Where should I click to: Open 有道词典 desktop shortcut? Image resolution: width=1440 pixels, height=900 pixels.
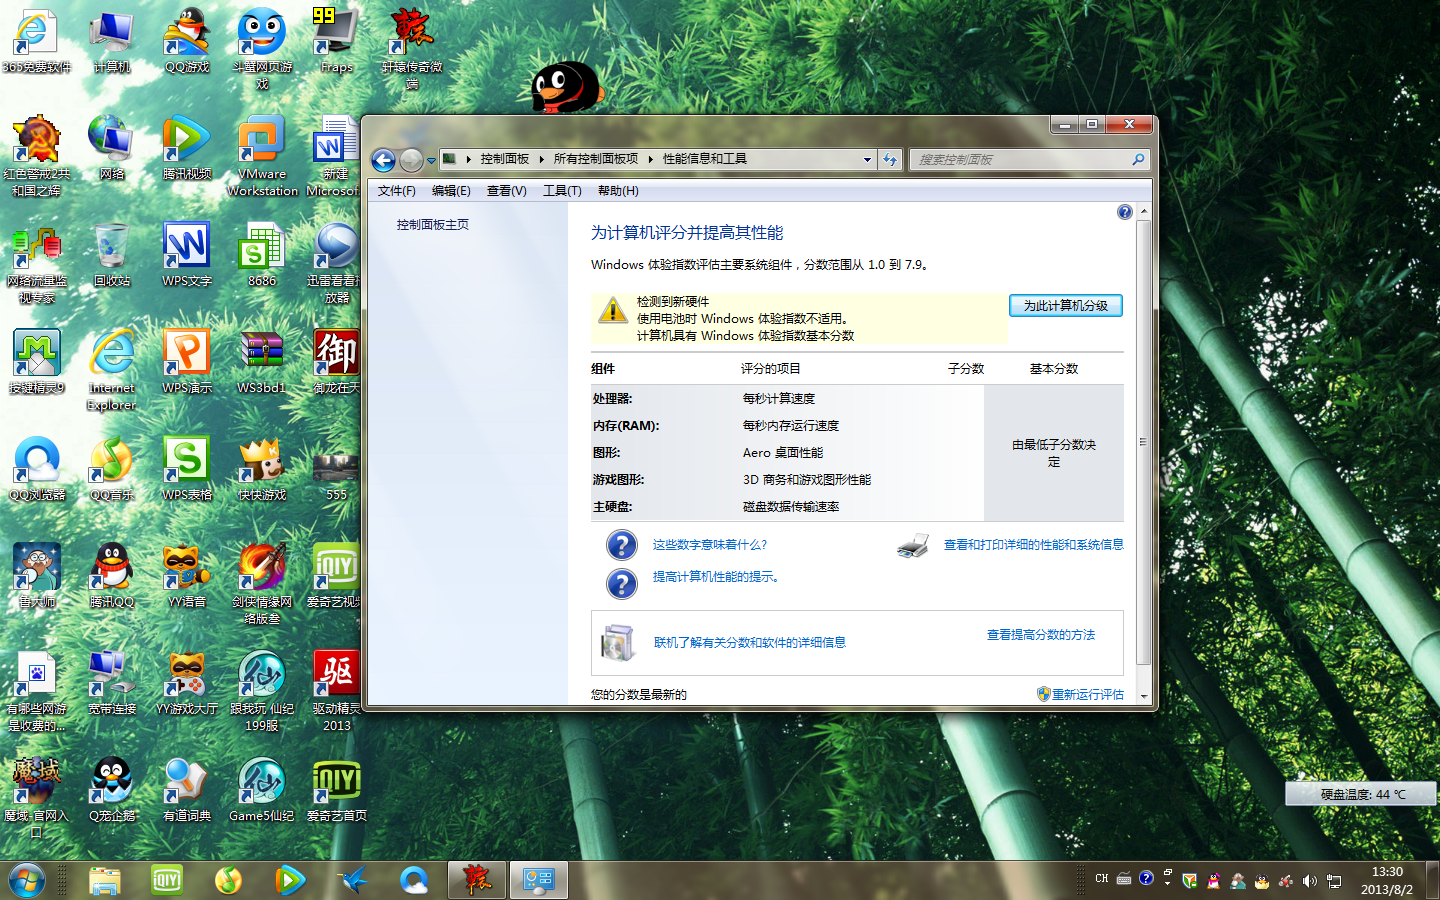[x=187, y=790]
